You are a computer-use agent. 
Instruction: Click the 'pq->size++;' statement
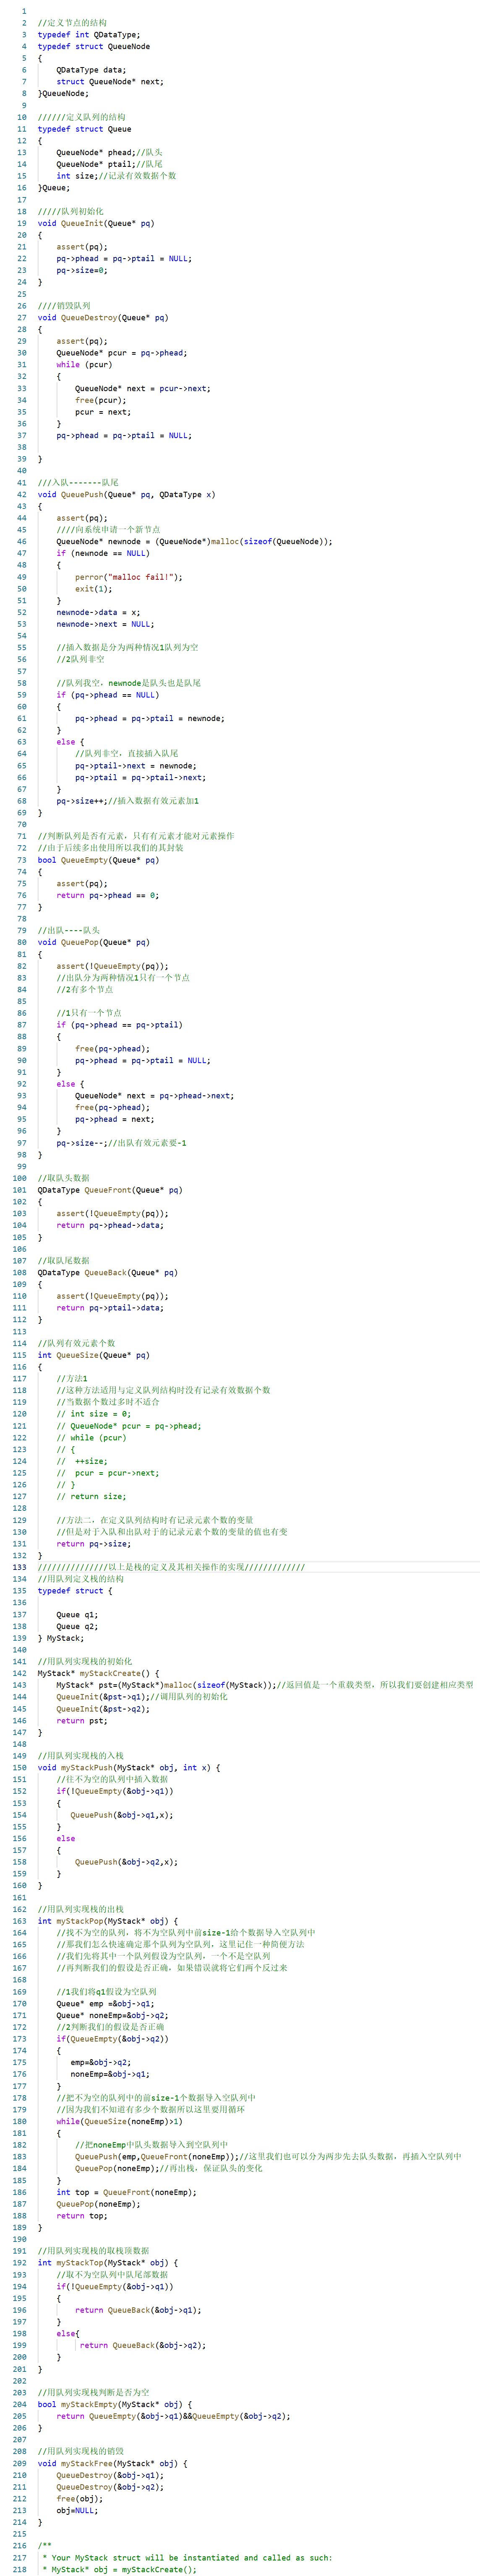pos(82,801)
